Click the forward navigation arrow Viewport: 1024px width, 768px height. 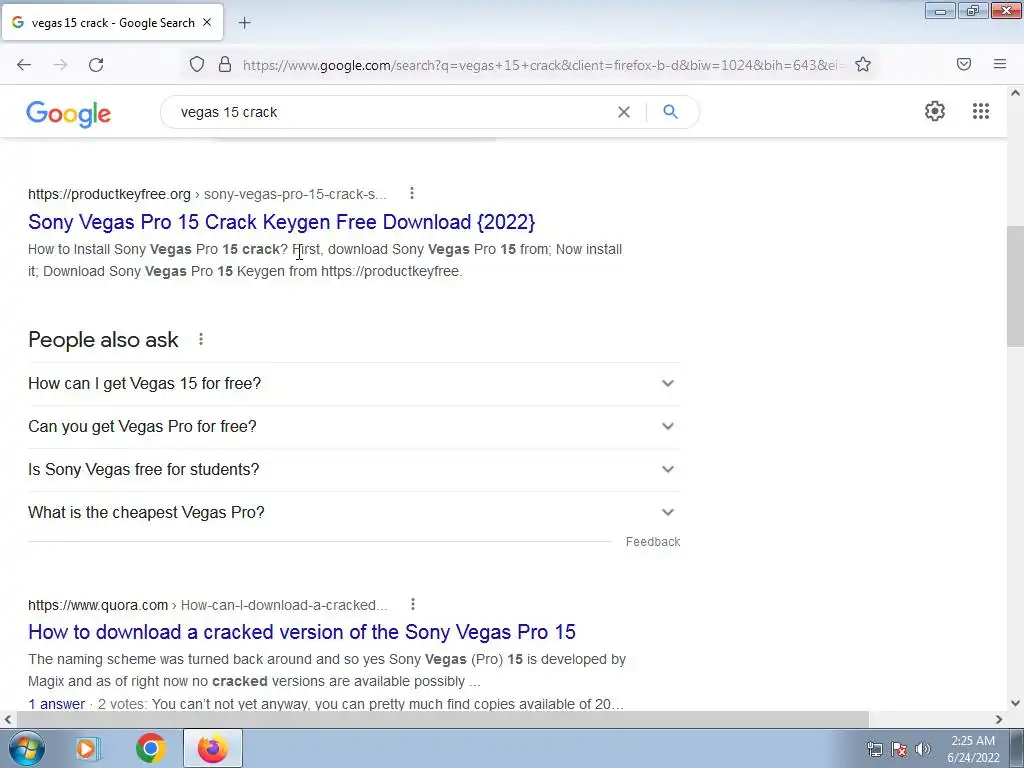60,65
